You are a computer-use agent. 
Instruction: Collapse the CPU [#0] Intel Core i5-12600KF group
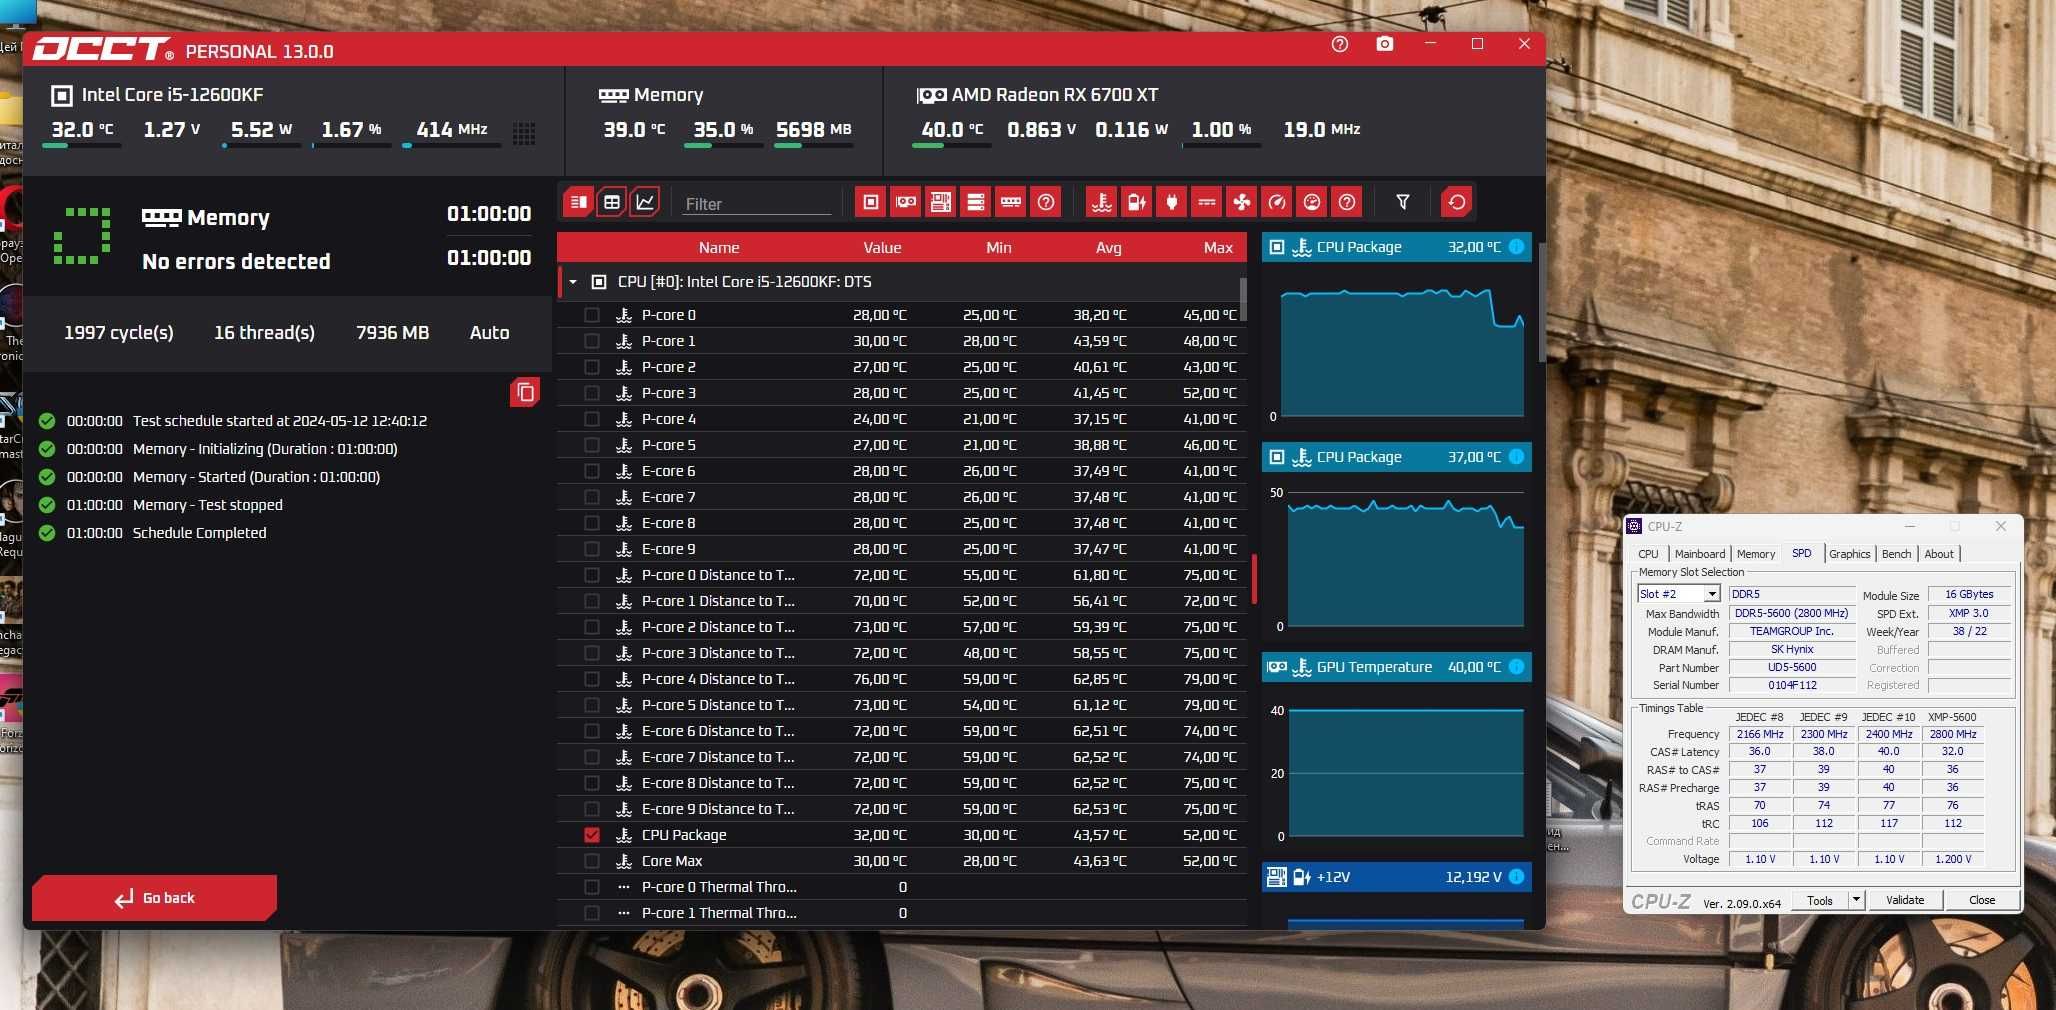click(573, 282)
